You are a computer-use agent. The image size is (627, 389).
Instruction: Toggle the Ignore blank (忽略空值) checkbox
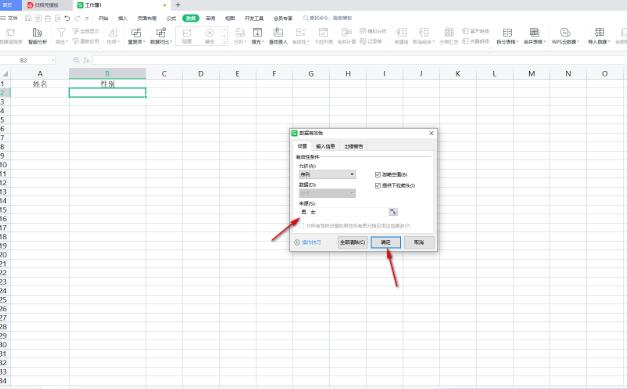(377, 175)
